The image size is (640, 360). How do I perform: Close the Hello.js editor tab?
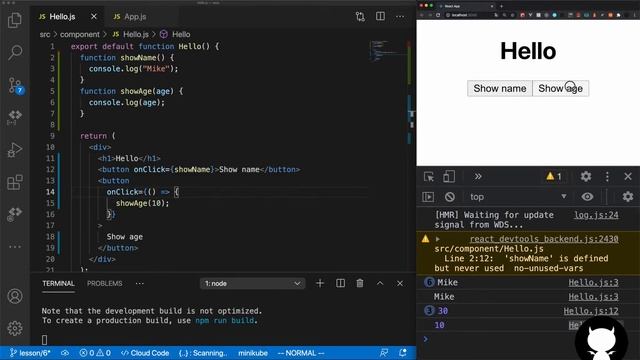[x=94, y=16]
